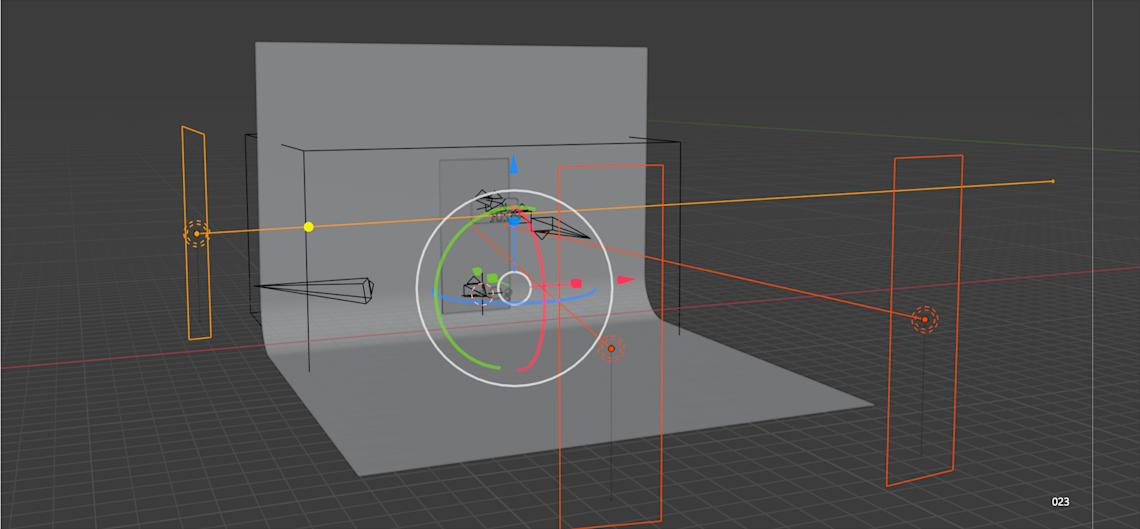Viewport: 1140px width, 529px height.
Task: Click the yellow dot on the orange line
Action: [x=308, y=227]
